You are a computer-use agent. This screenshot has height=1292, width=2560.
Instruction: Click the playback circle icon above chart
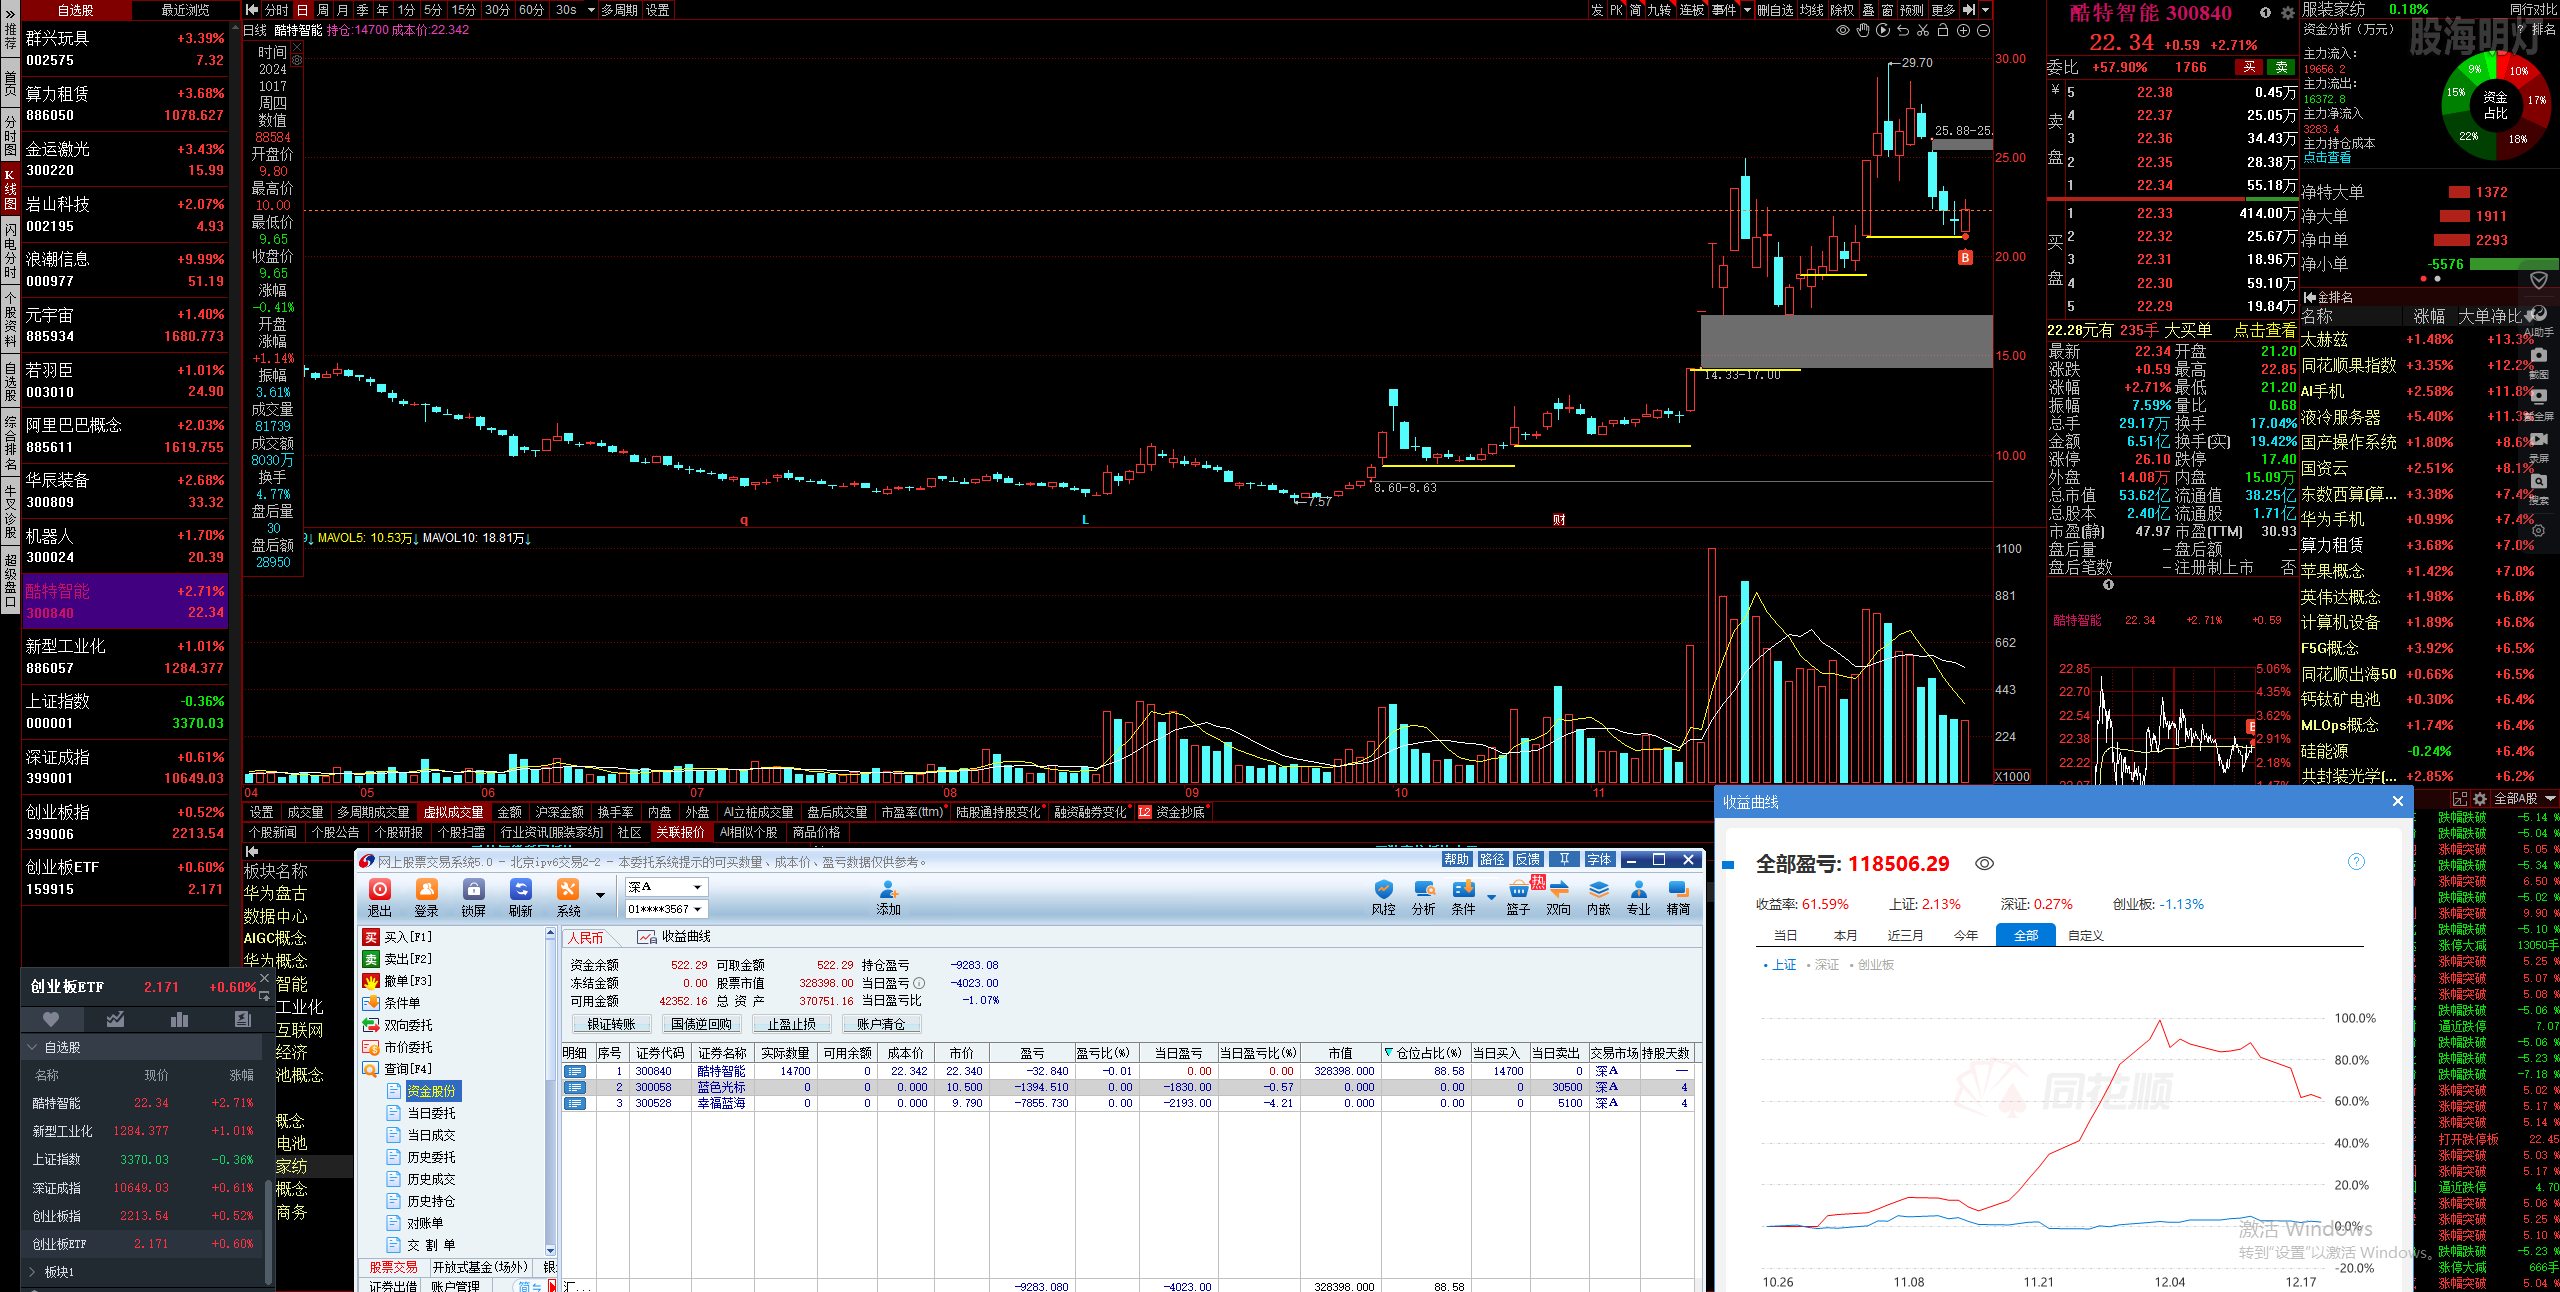pos(1883,31)
